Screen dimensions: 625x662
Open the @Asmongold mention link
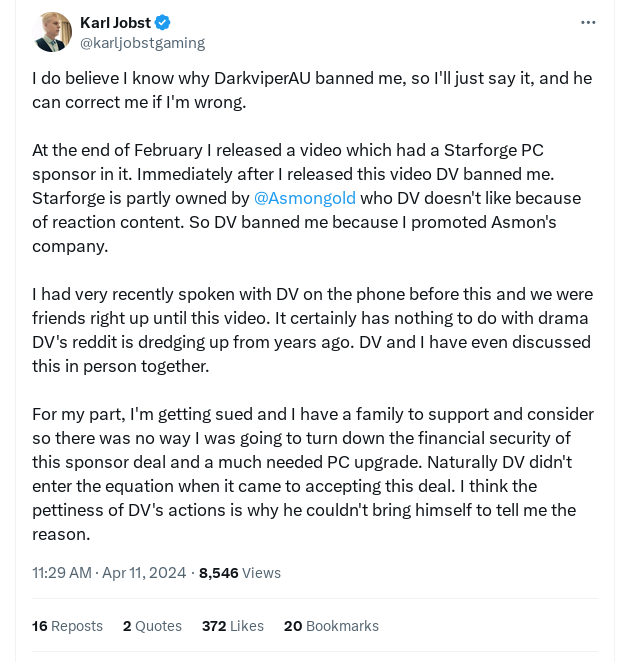click(305, 198)
